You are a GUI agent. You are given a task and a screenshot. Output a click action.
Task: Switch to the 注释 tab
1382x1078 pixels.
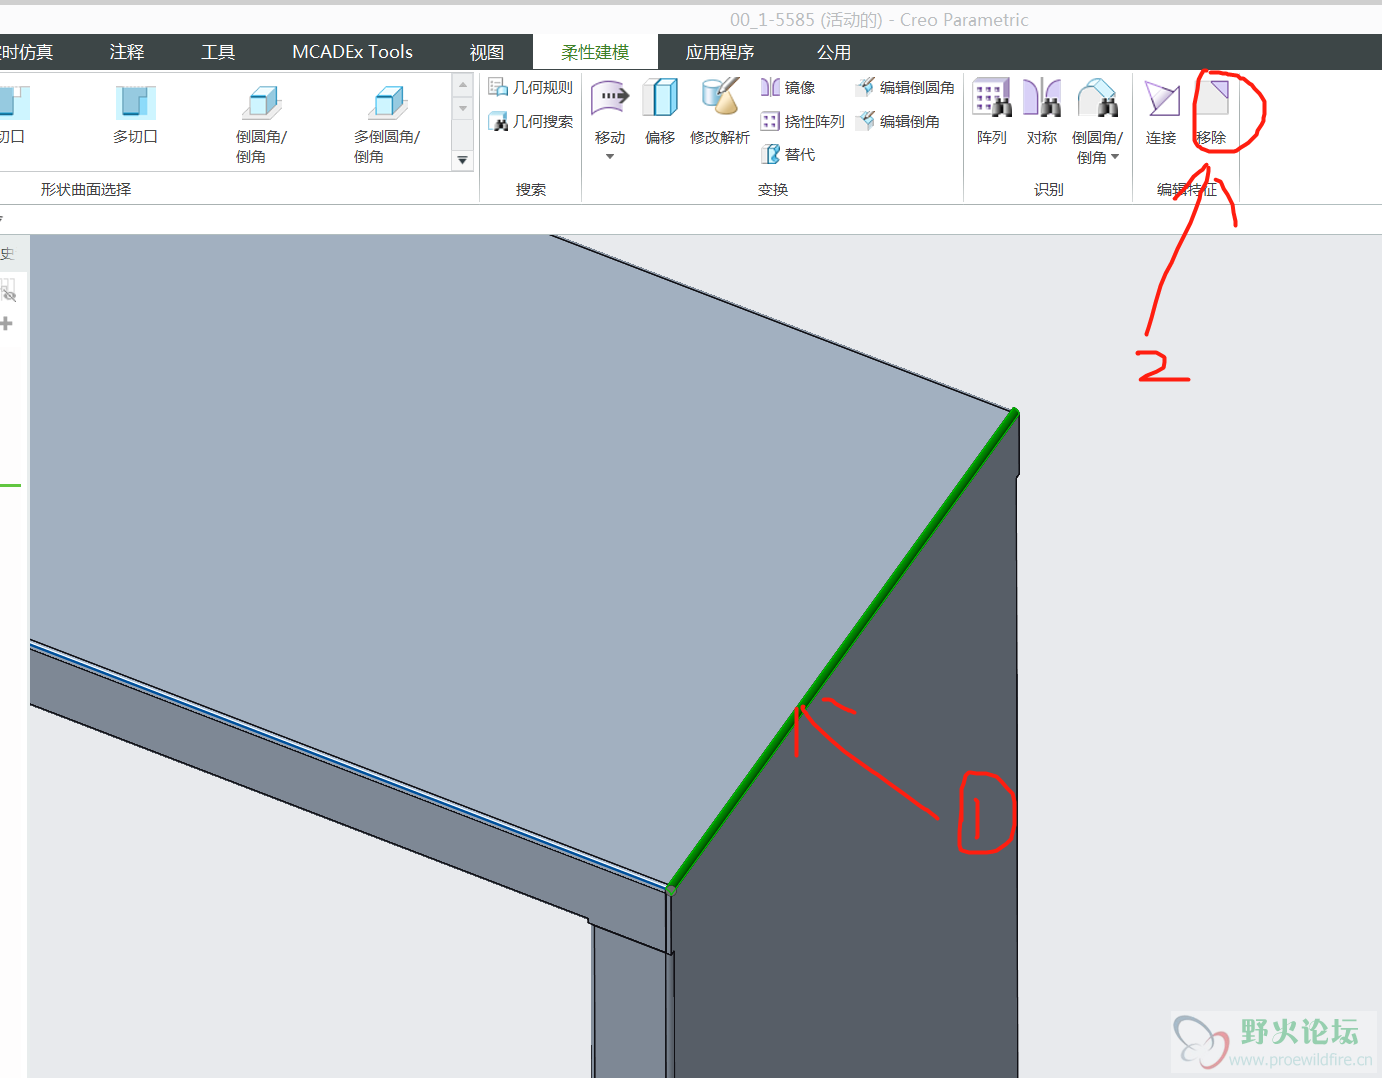coord(127,52)
